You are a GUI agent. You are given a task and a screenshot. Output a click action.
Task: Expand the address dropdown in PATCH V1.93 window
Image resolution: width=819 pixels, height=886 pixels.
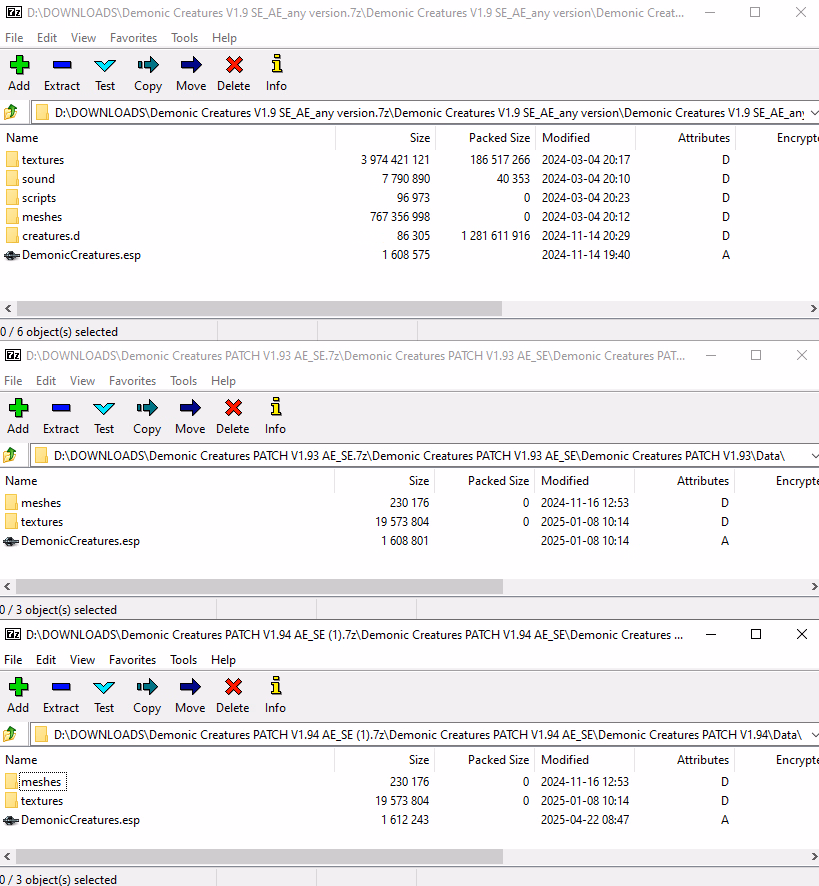[814, 456]
